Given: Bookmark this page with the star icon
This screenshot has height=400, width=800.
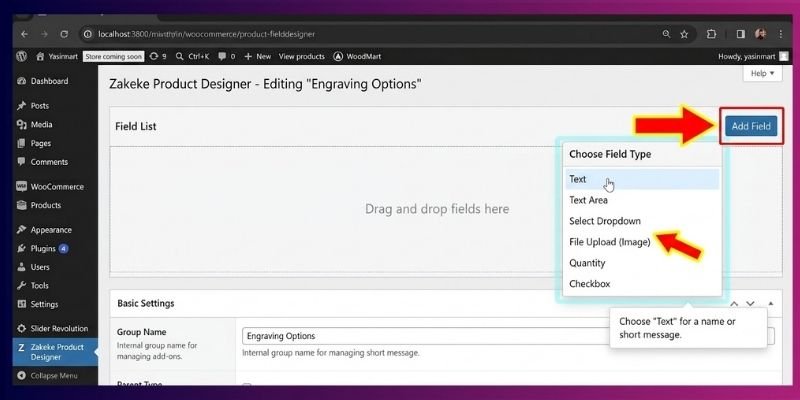Looking at the screenshot, I should click(684, 34).
